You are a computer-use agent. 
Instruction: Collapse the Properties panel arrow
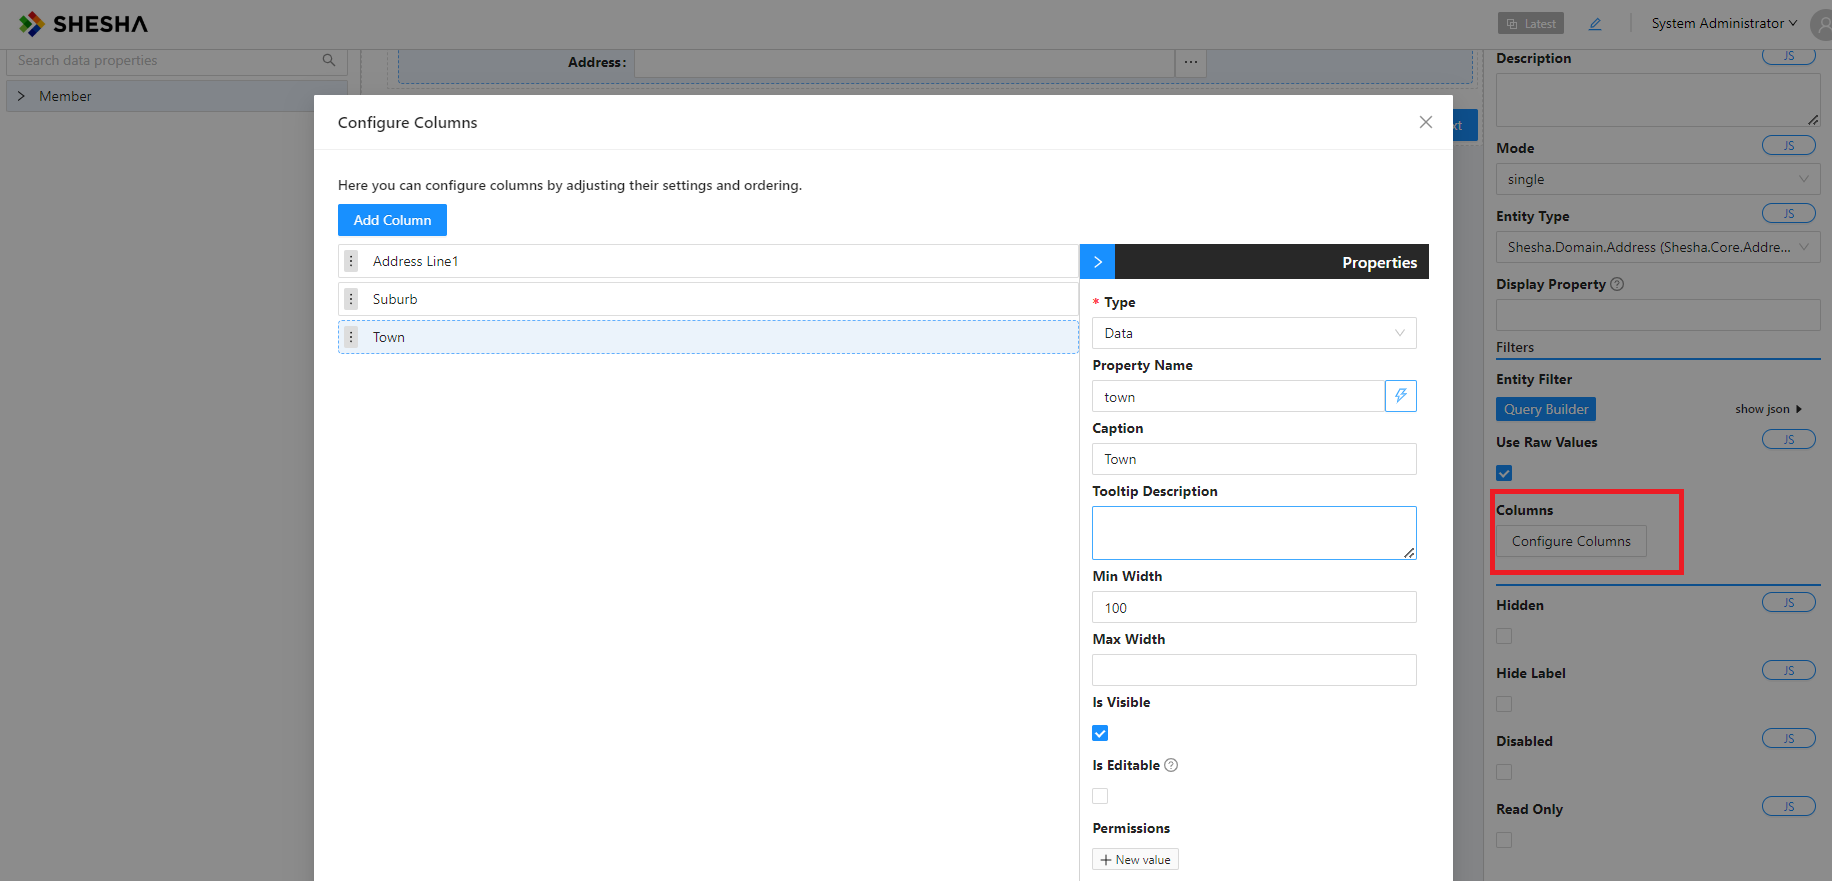click(1097, 262)
